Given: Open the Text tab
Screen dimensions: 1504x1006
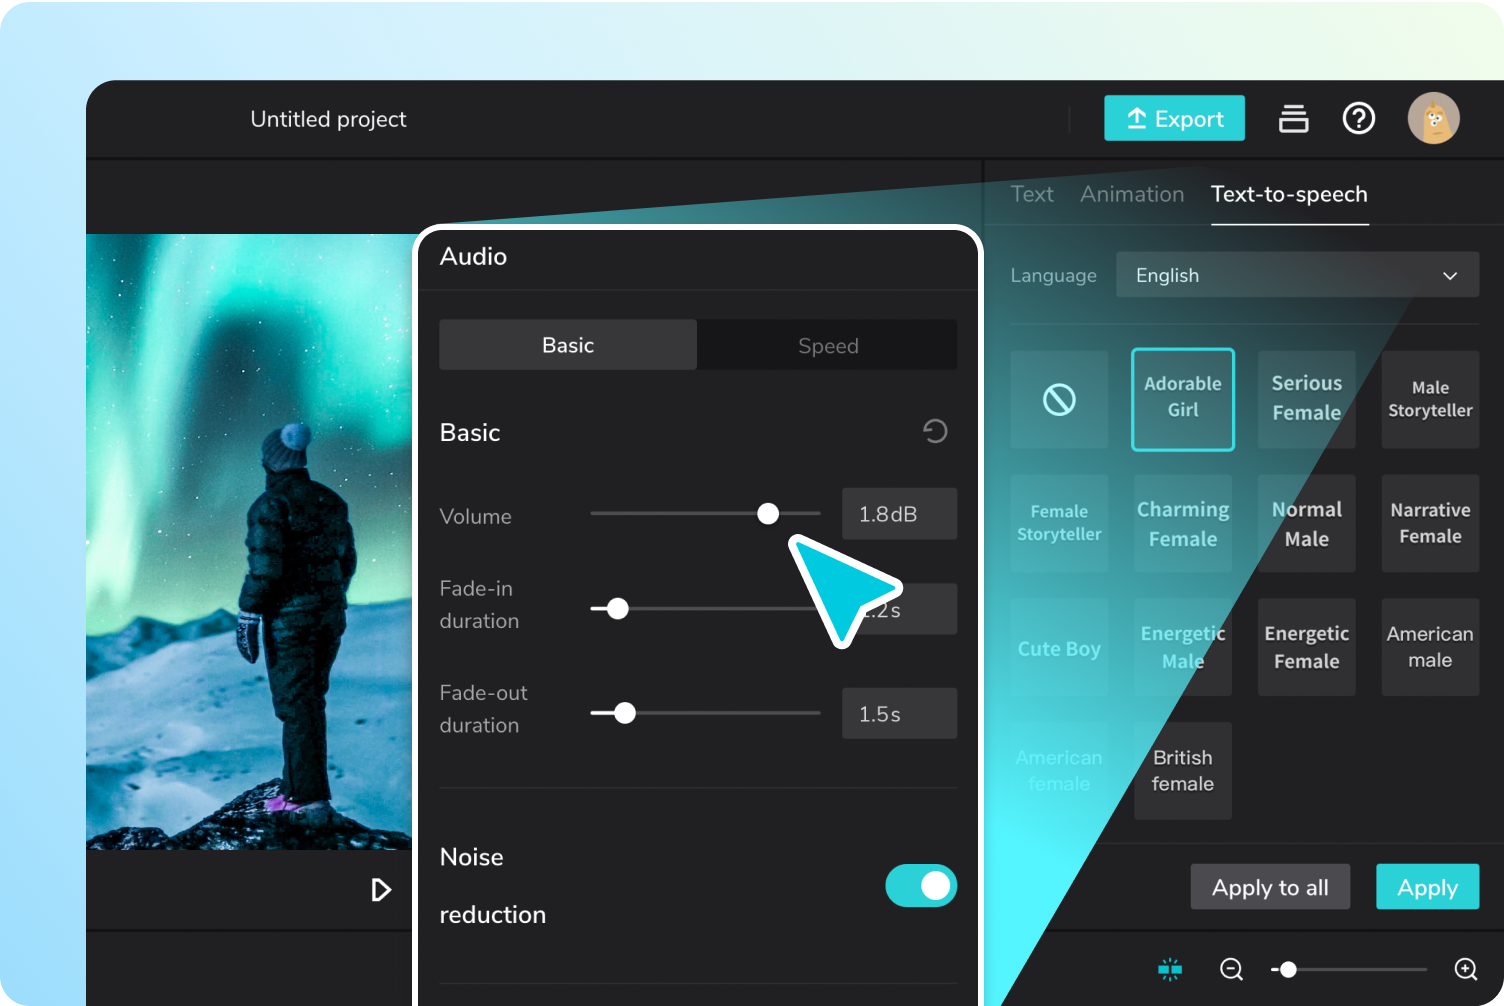Looking at the screenshot, I should pyautogui.click(x=1031, y=194).
